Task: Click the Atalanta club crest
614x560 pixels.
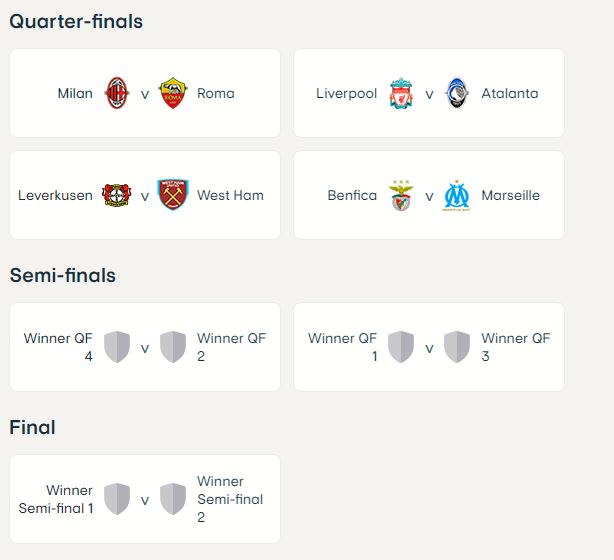Action: click(457, 93)
